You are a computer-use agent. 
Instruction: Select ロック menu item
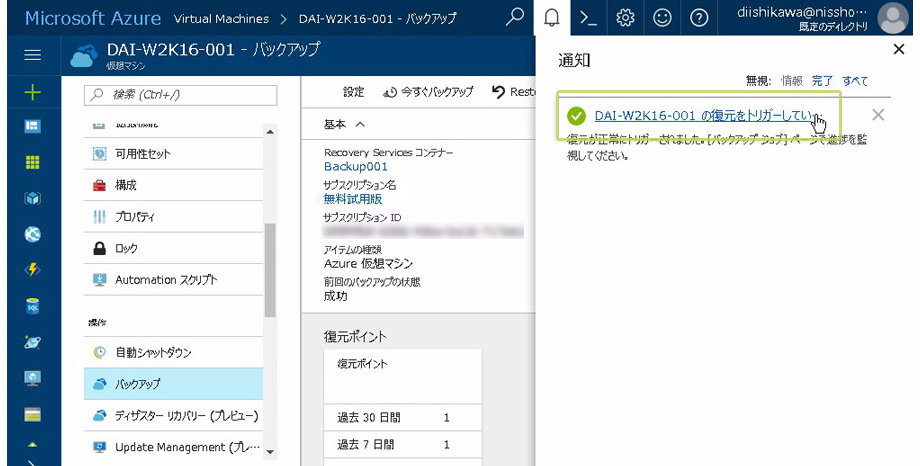[x=174, y=248]
